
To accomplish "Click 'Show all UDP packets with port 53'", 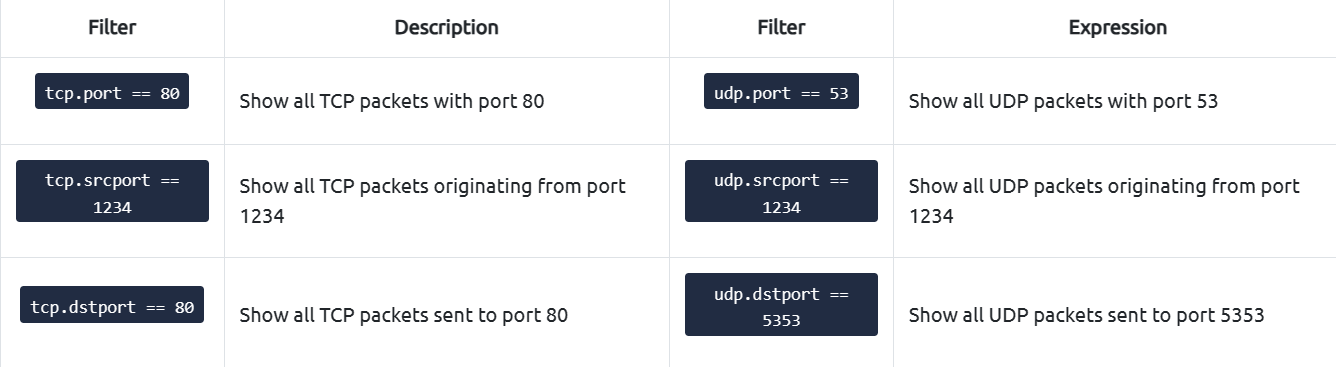I will 1063,101.
